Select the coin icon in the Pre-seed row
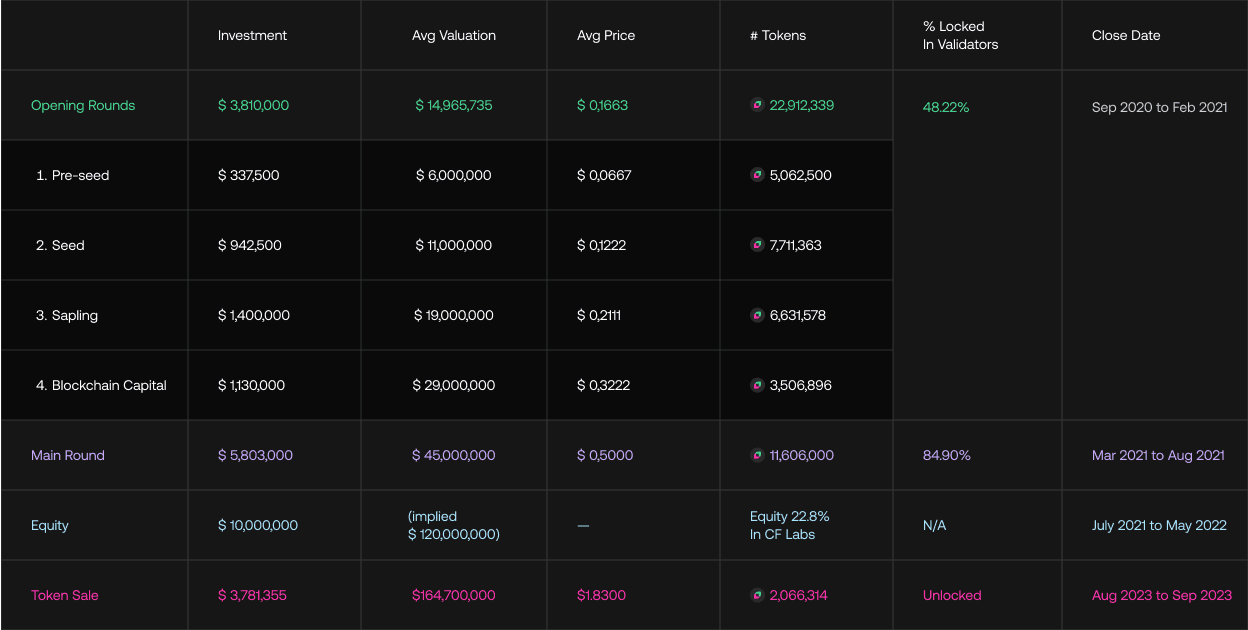The width and height of the screenshot is (1248, 630). pos(757,175)
